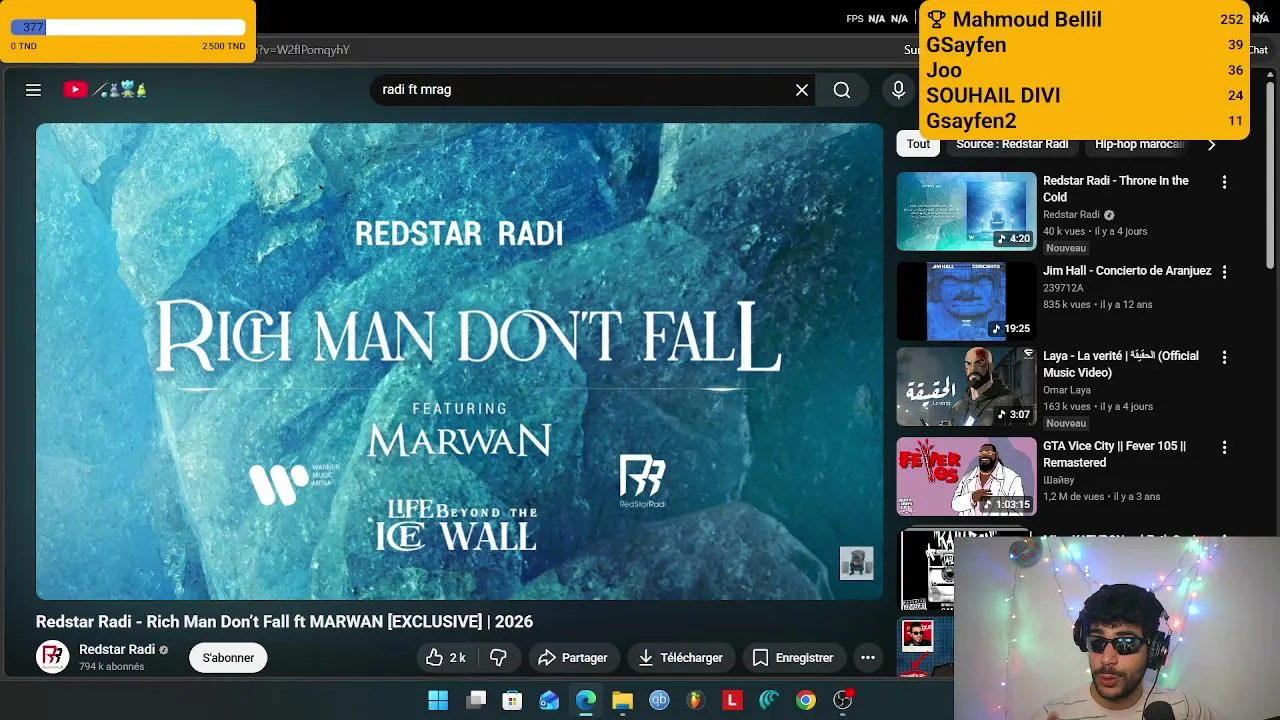Open options menu for 'GTA Vice City' video
This screenshot has width=1280, height=720.
coord(1224,448)
